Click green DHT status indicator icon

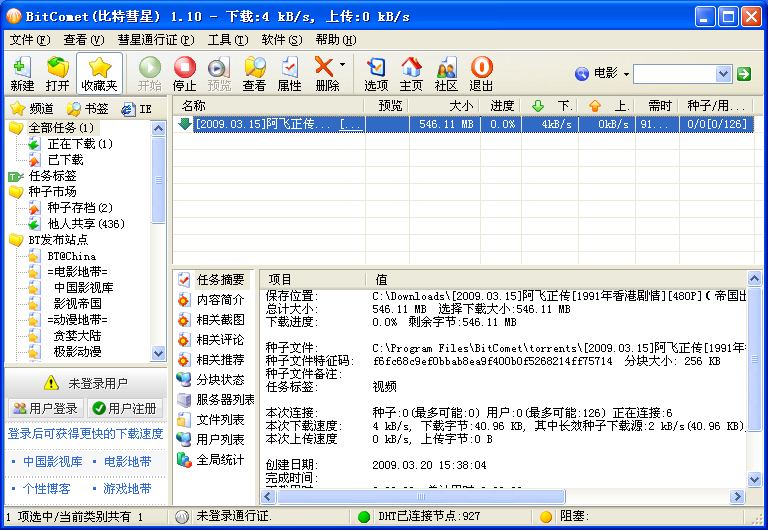tap(364, 517)
